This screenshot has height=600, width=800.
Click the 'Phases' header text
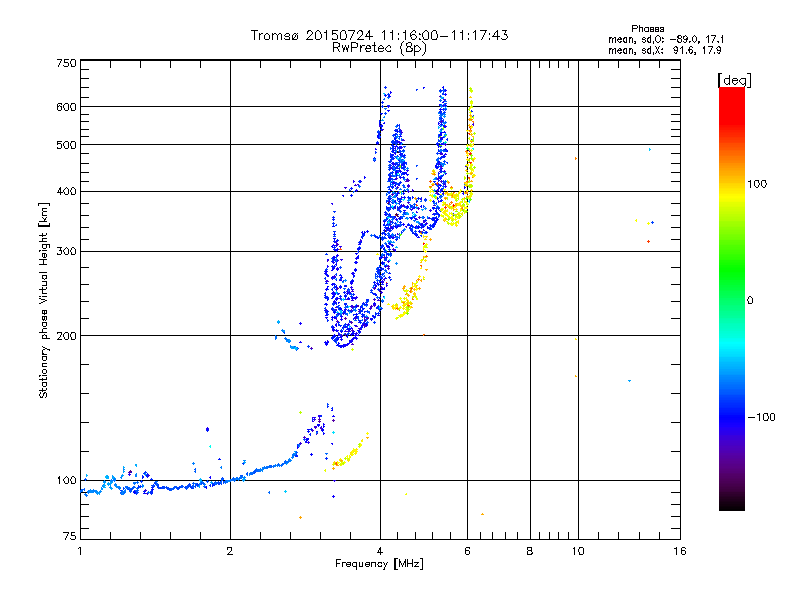(x=647, y=29)
